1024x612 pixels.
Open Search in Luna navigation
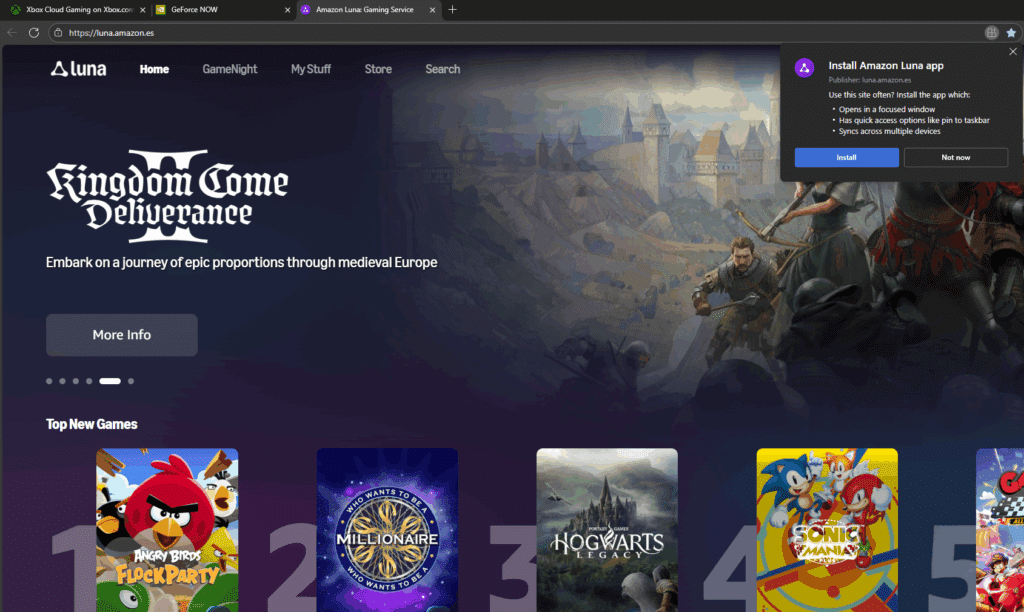pyautogui.click(x=443, y=69)
